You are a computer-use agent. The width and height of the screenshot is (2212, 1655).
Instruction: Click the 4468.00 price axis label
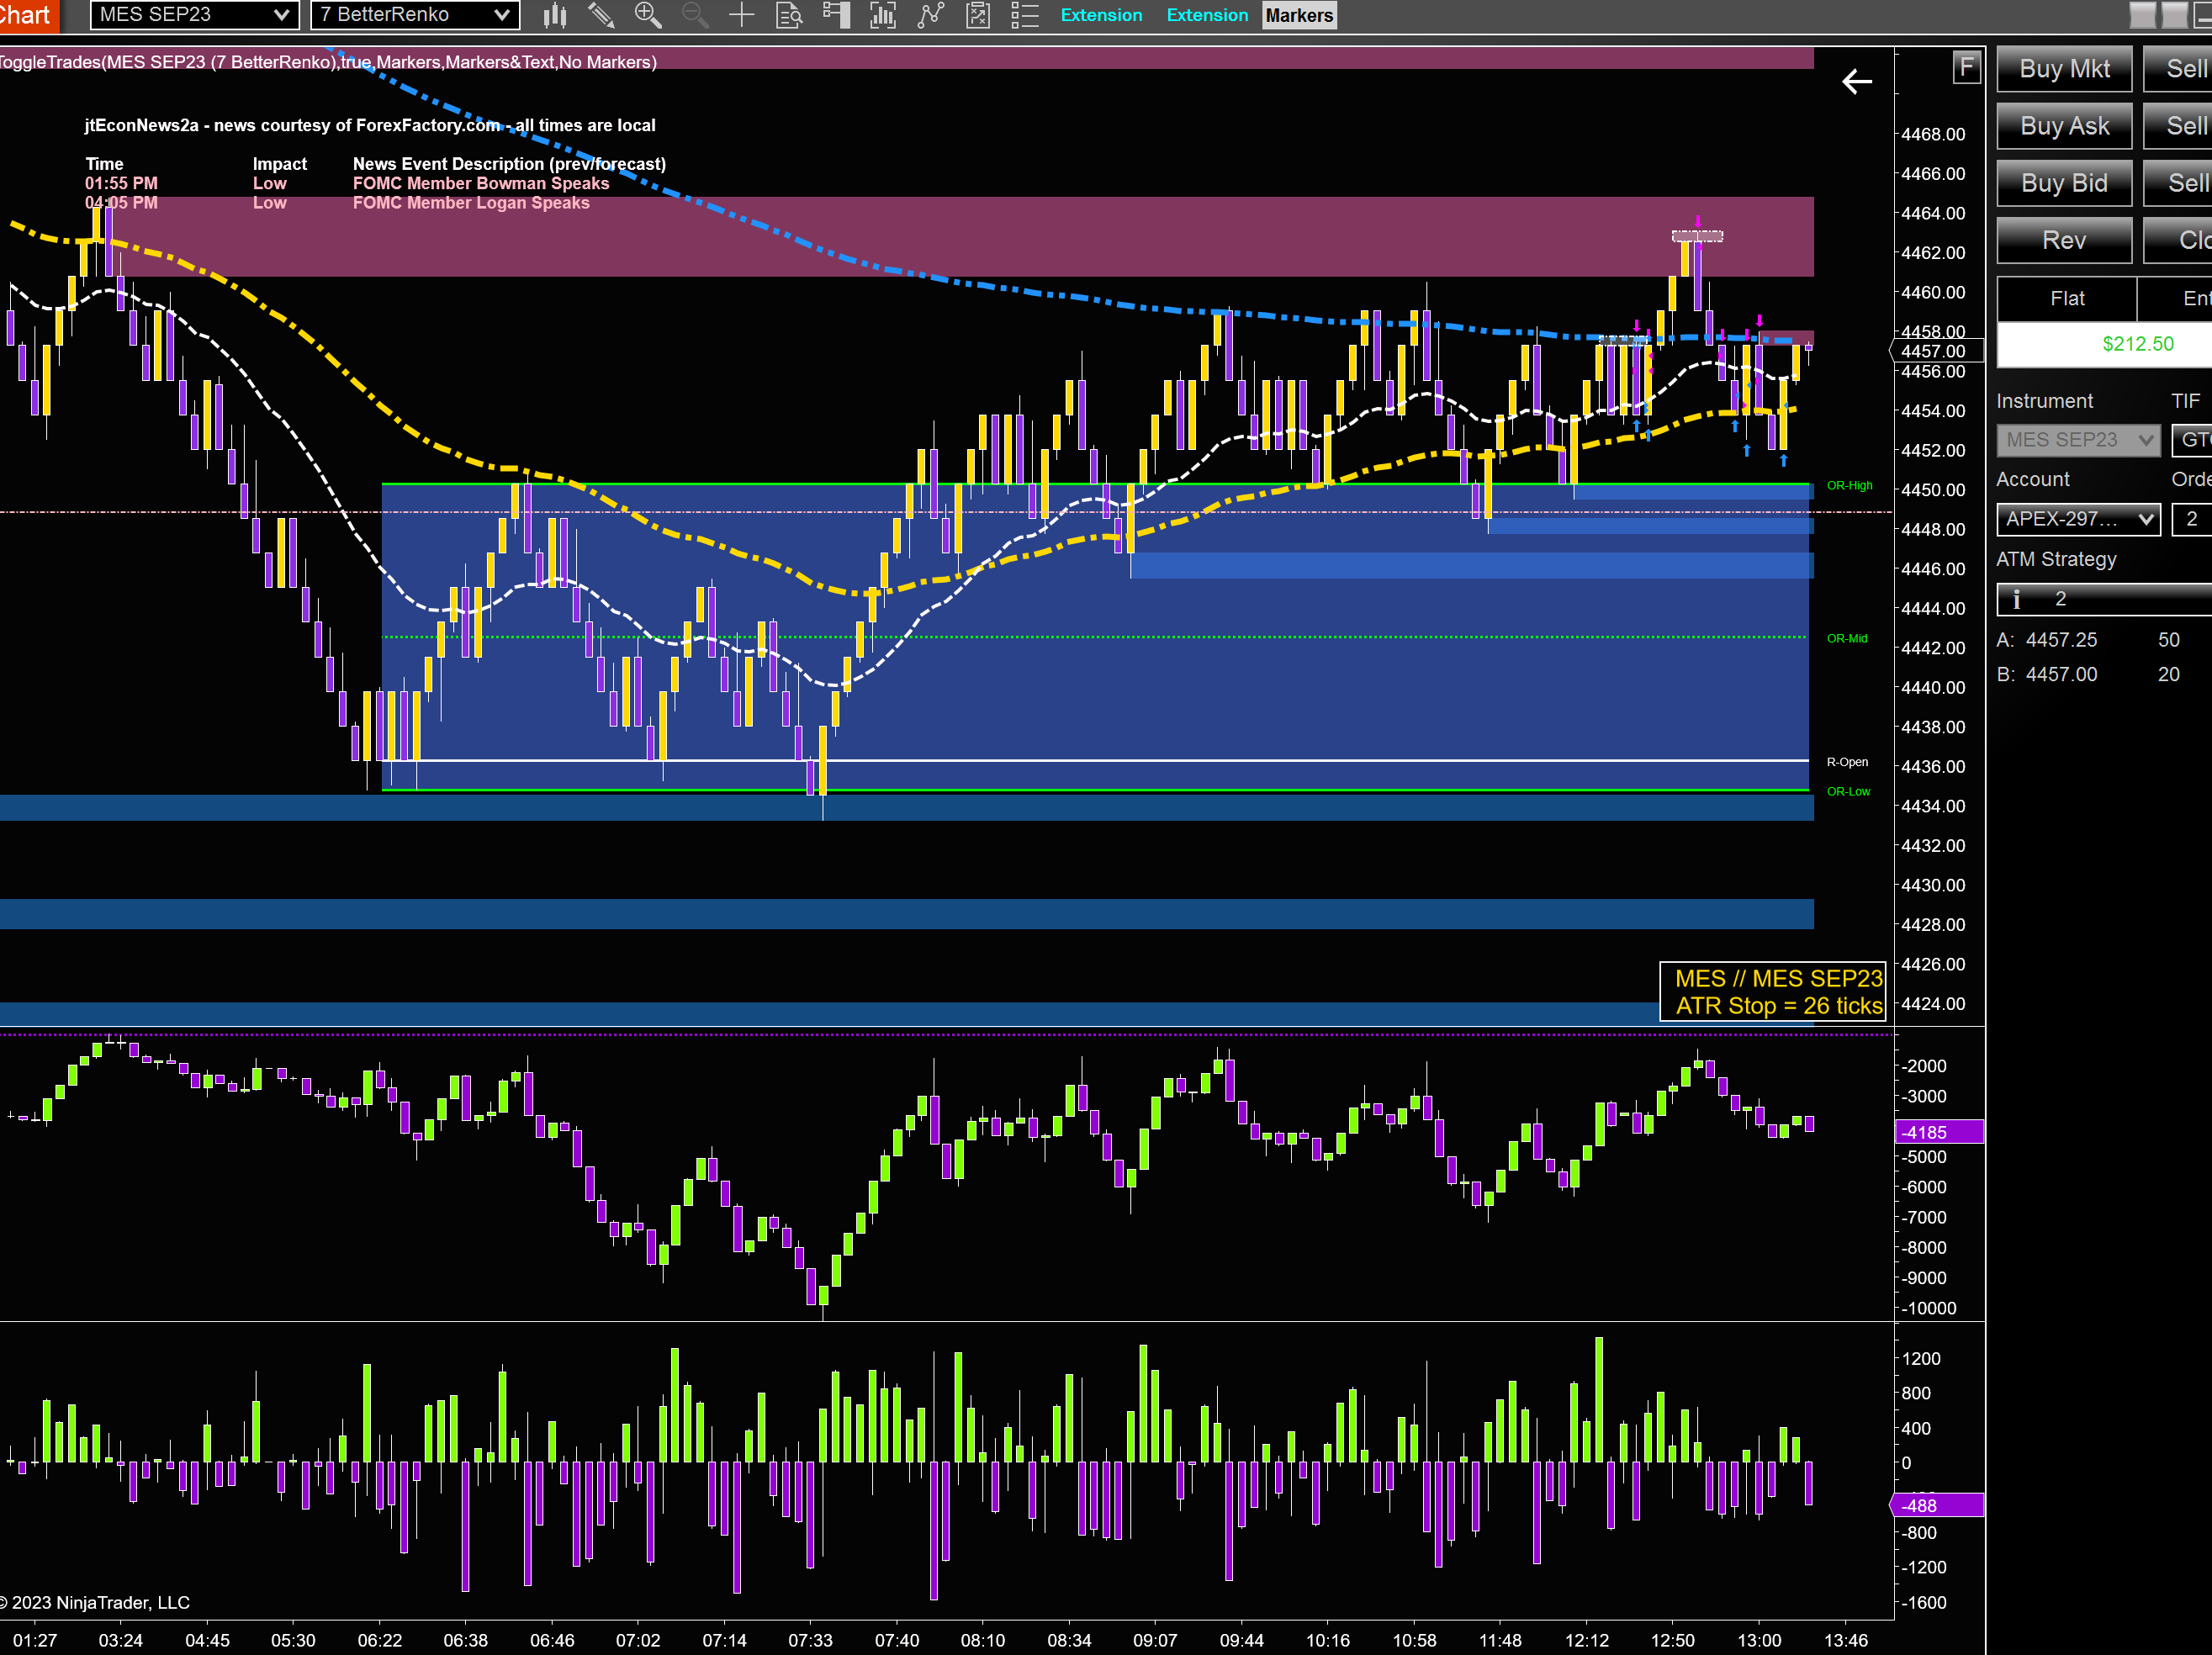tap(1932, 134)
